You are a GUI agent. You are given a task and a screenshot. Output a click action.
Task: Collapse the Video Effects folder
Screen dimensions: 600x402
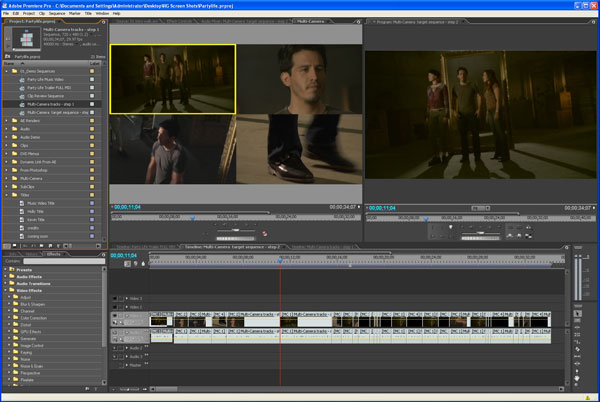click(x=5, y=290)
